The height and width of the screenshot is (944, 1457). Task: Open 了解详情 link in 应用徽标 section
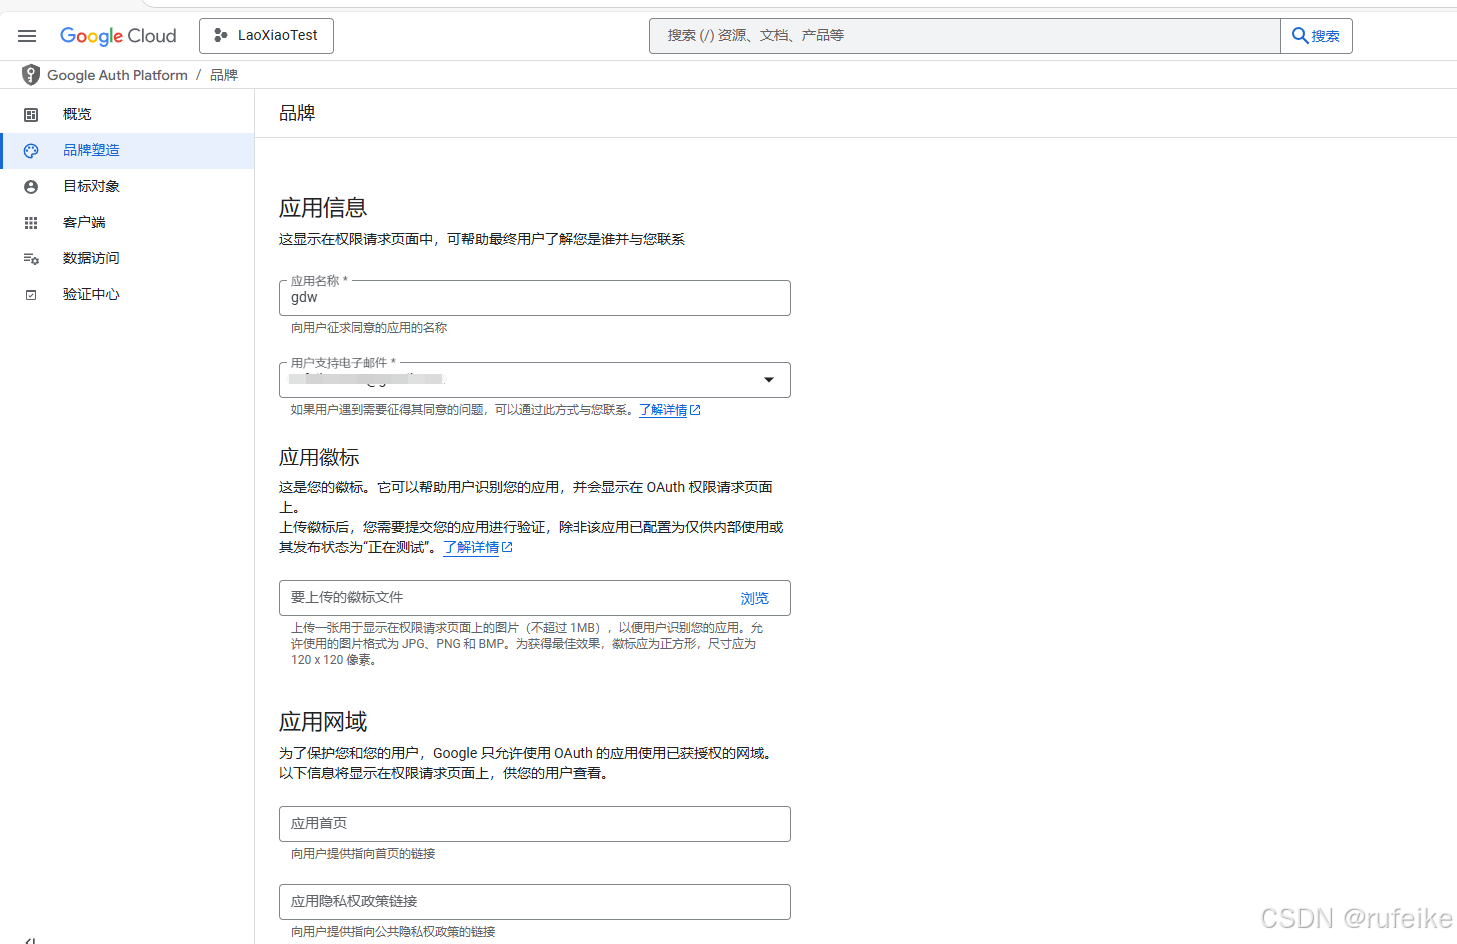(x=471, y=547)
